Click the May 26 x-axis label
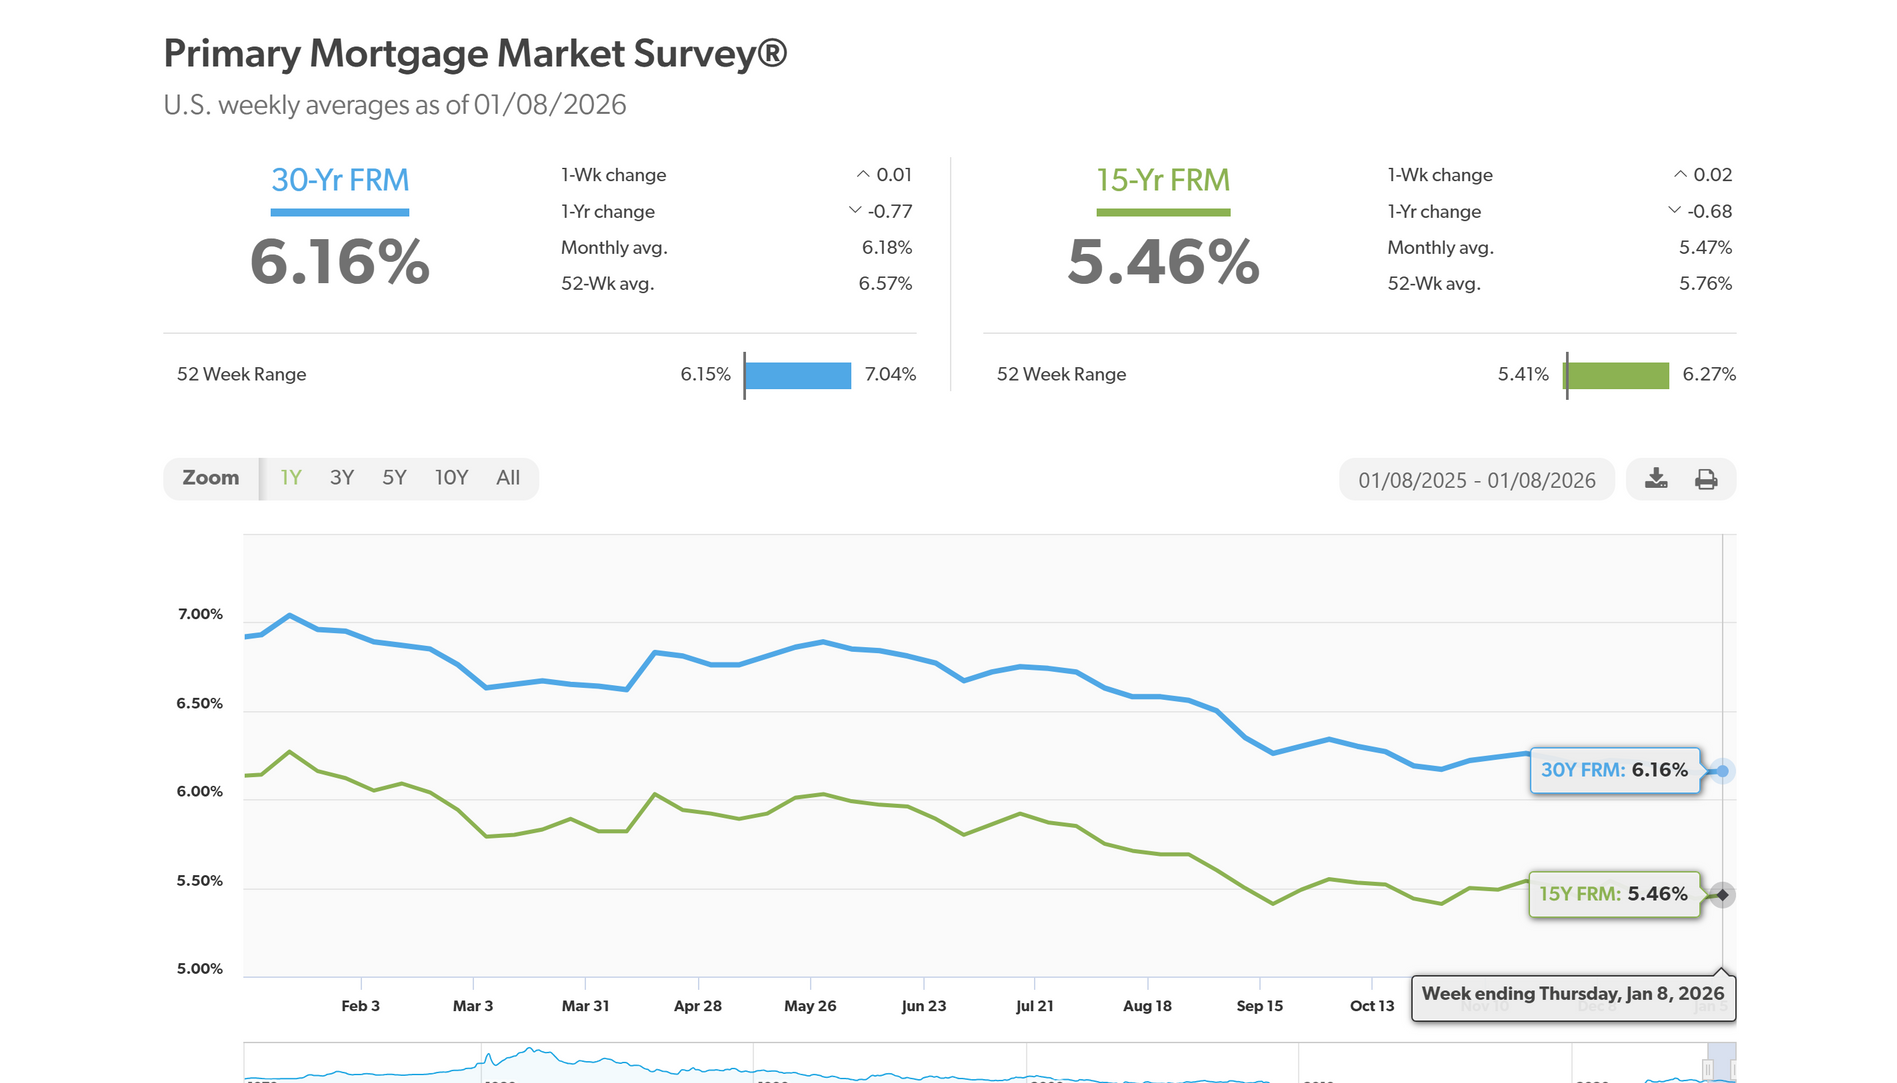Screen dimensions: 1897x1083 pyautogui.click(x=810, y=1006)
